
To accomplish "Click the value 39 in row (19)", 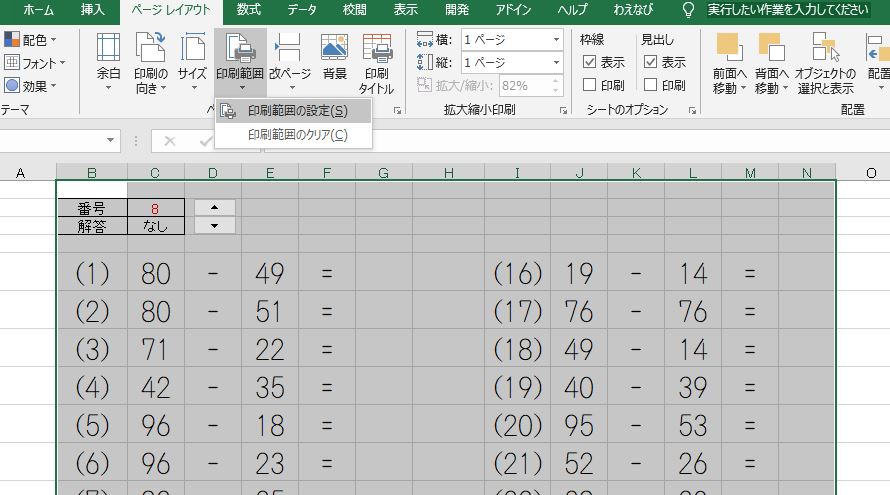I will [693, 387].
